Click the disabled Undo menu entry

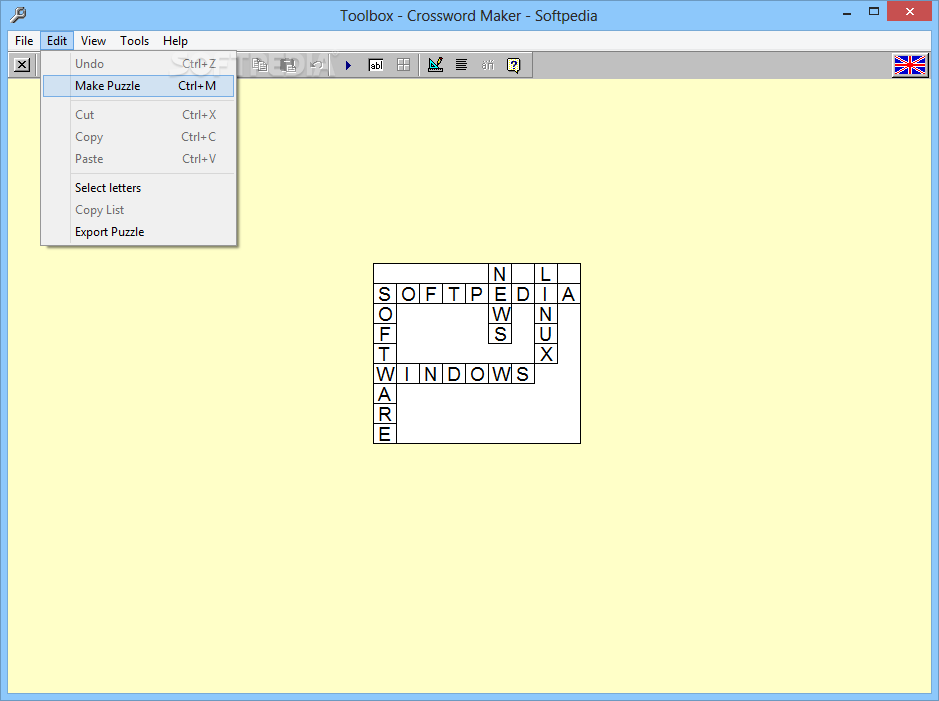coord(138,63)
